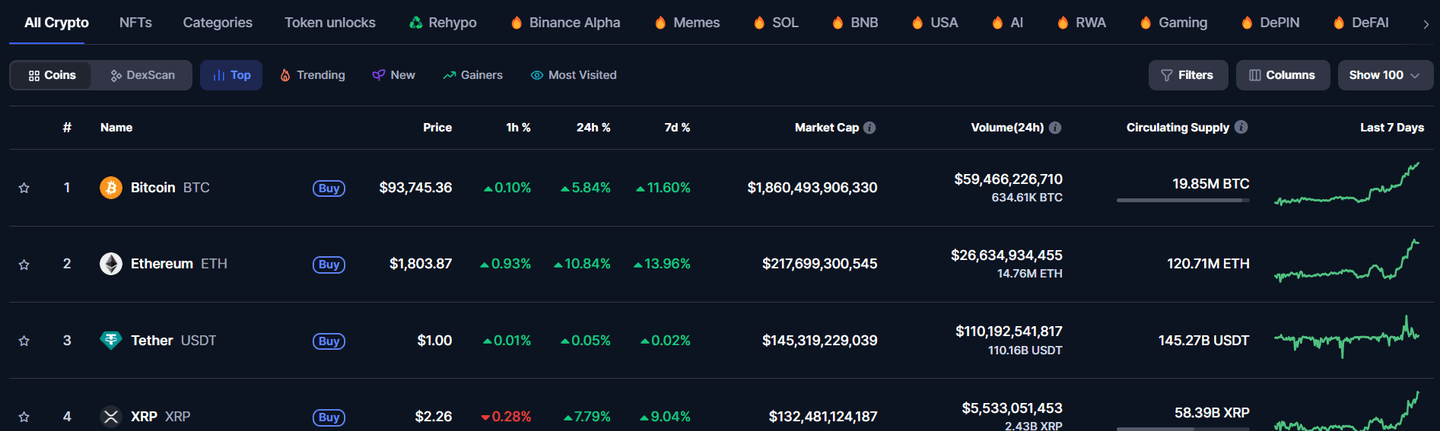This screenshot has width=1440, height=431.
Task: Open Ethereum's 7-day sparkline chart
Action: (x=1347, y=261)
